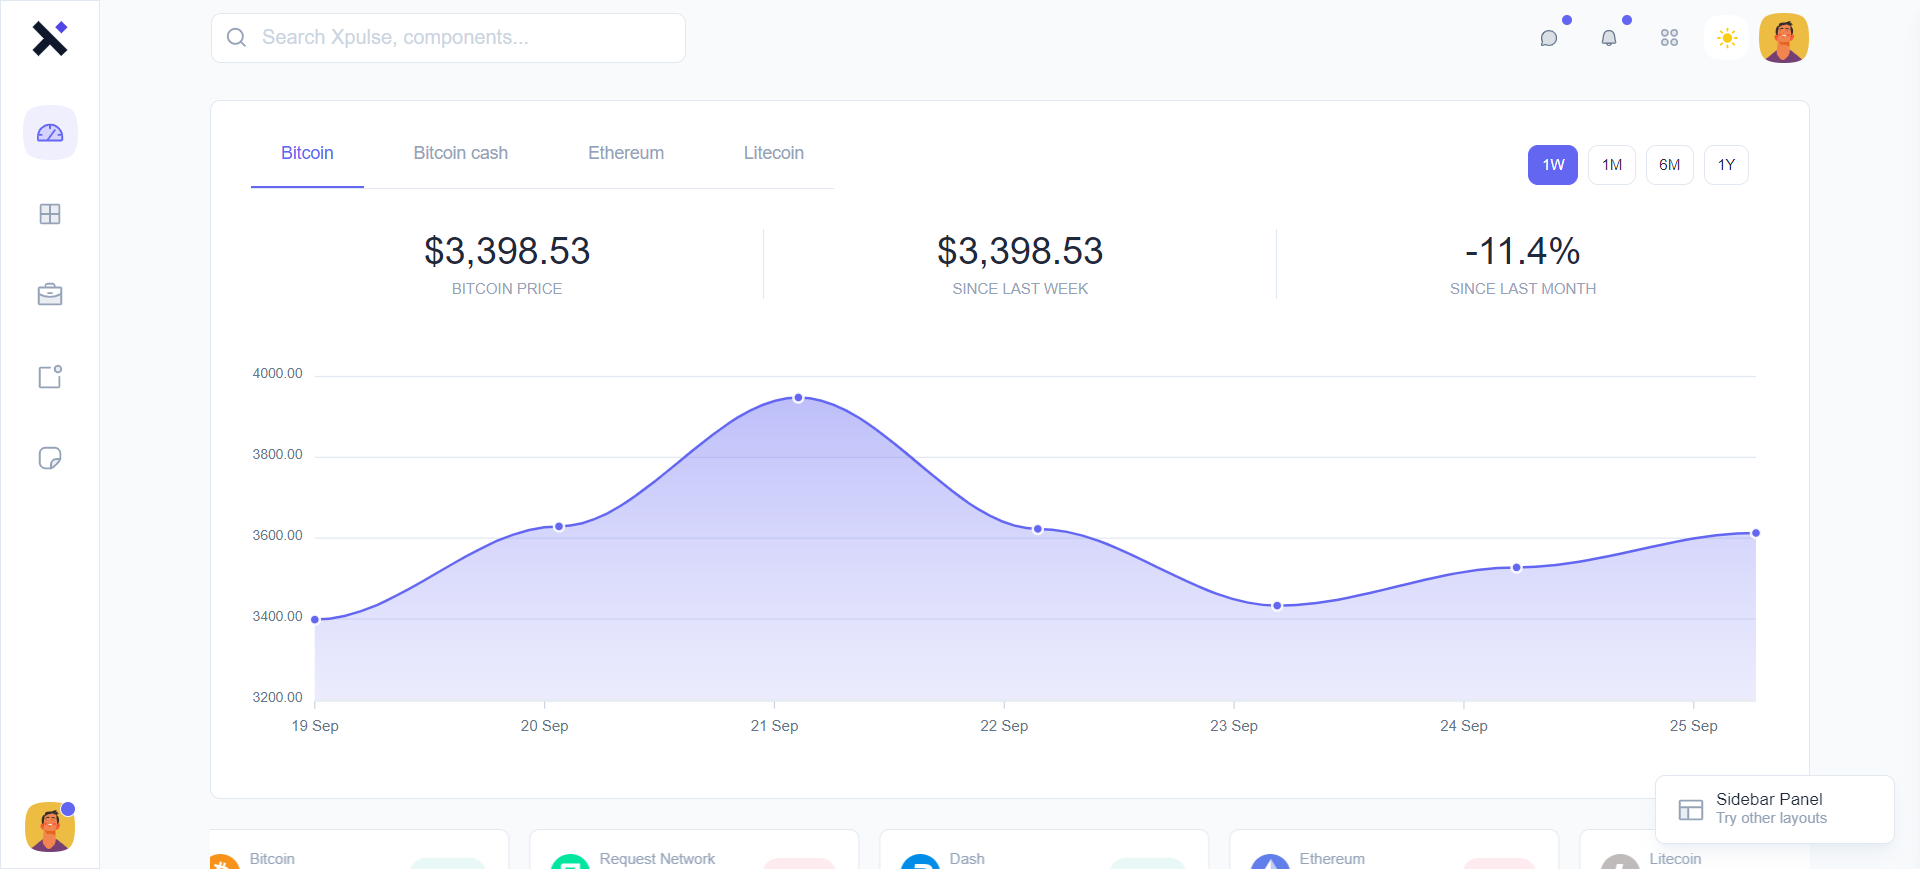Screen dimensions: 1920x869
Task: Open the notifications bell icon
Action: [x=1609, y=38]
